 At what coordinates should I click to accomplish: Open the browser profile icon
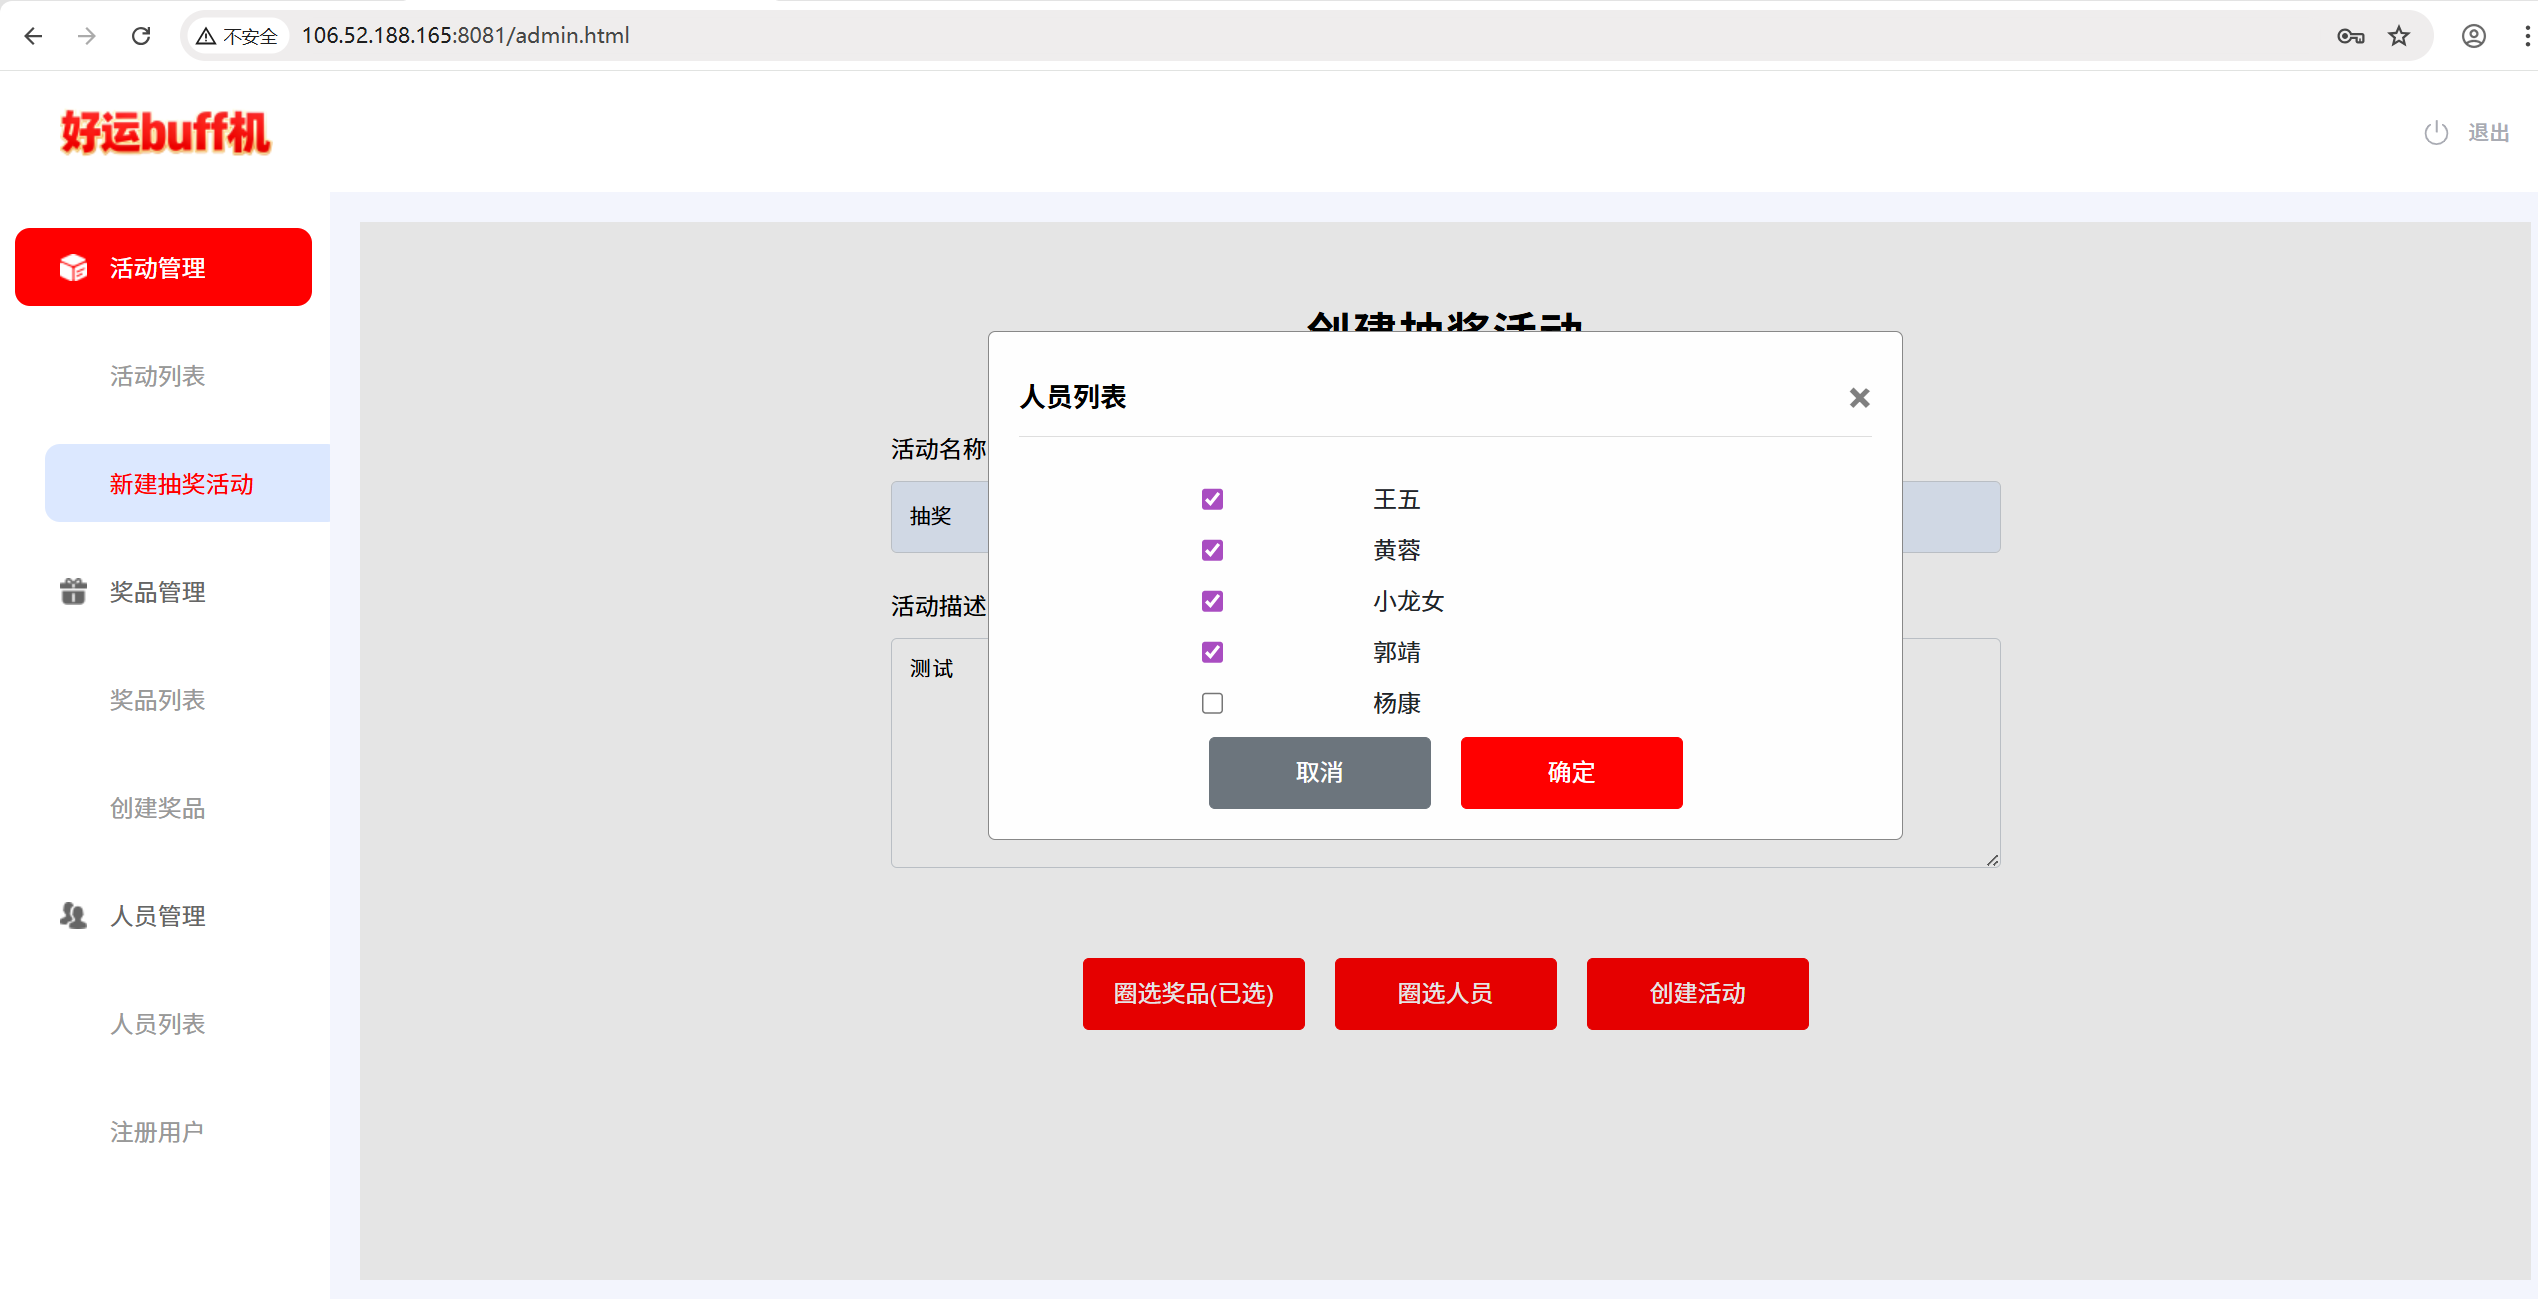click(2473, 36)
